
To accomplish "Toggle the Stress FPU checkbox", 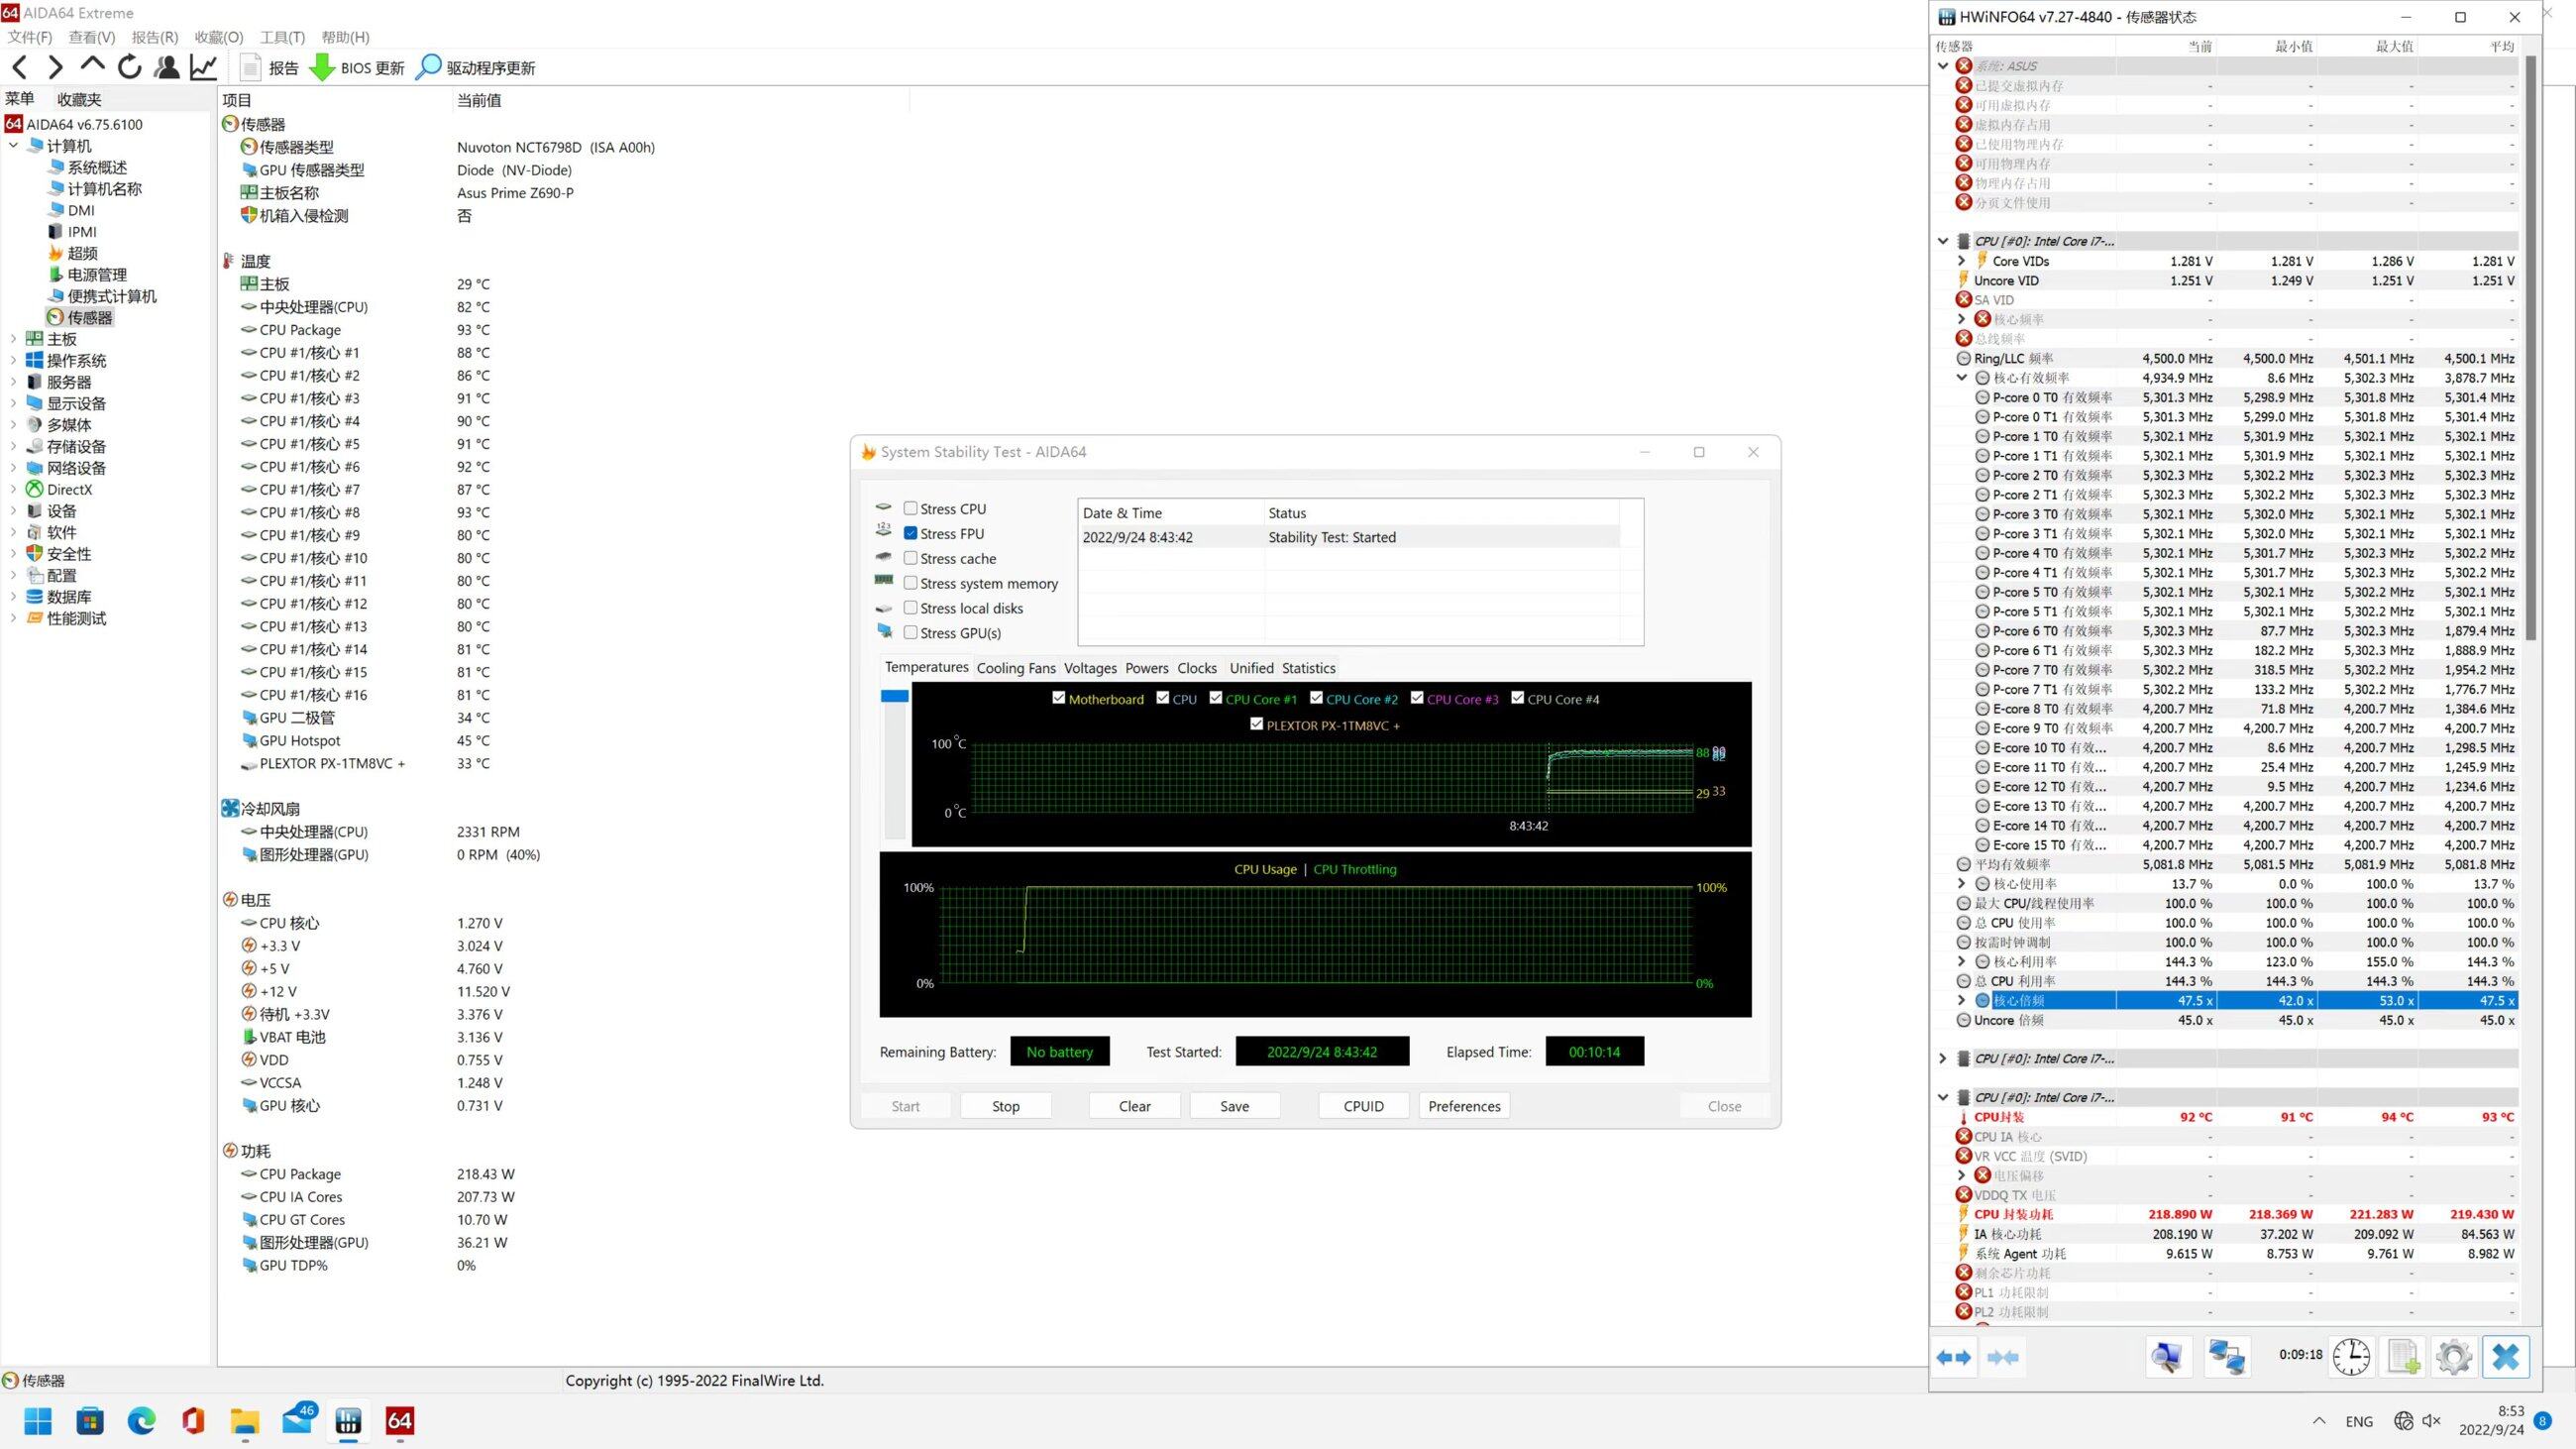I will pos(912,532).
